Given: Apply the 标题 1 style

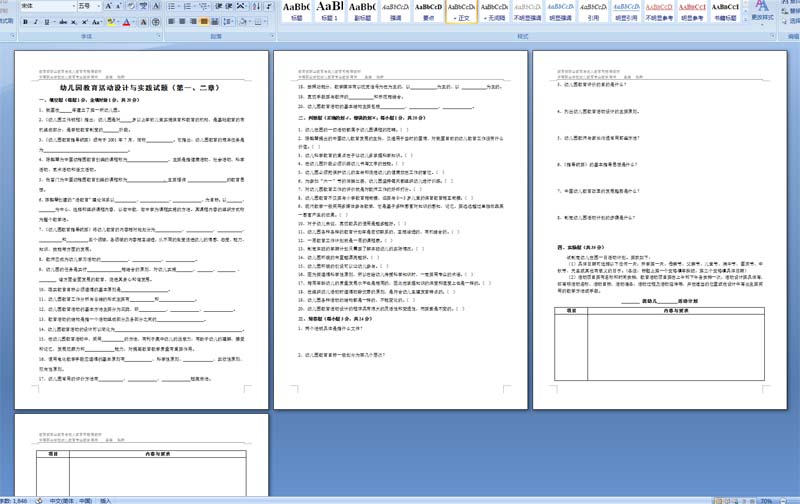Looking at the screenshot, I should 329,12.
